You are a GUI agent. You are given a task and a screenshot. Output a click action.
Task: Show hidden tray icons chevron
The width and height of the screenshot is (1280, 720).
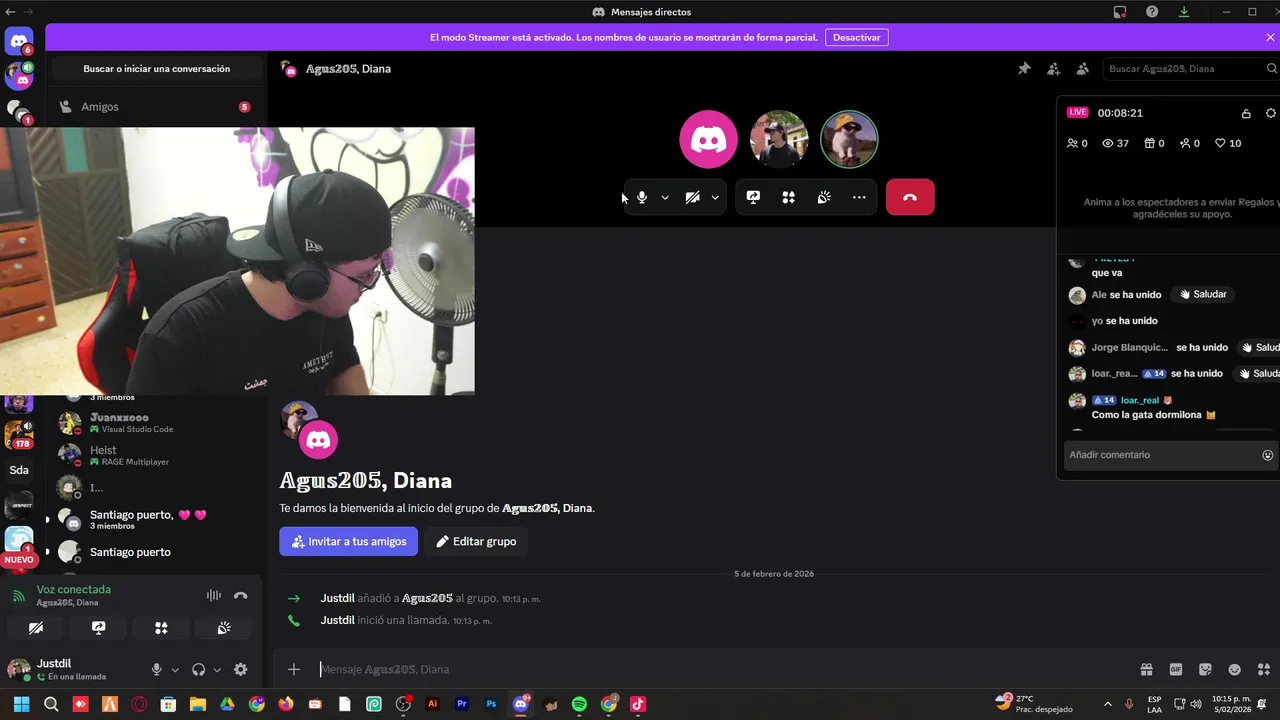1107,704
